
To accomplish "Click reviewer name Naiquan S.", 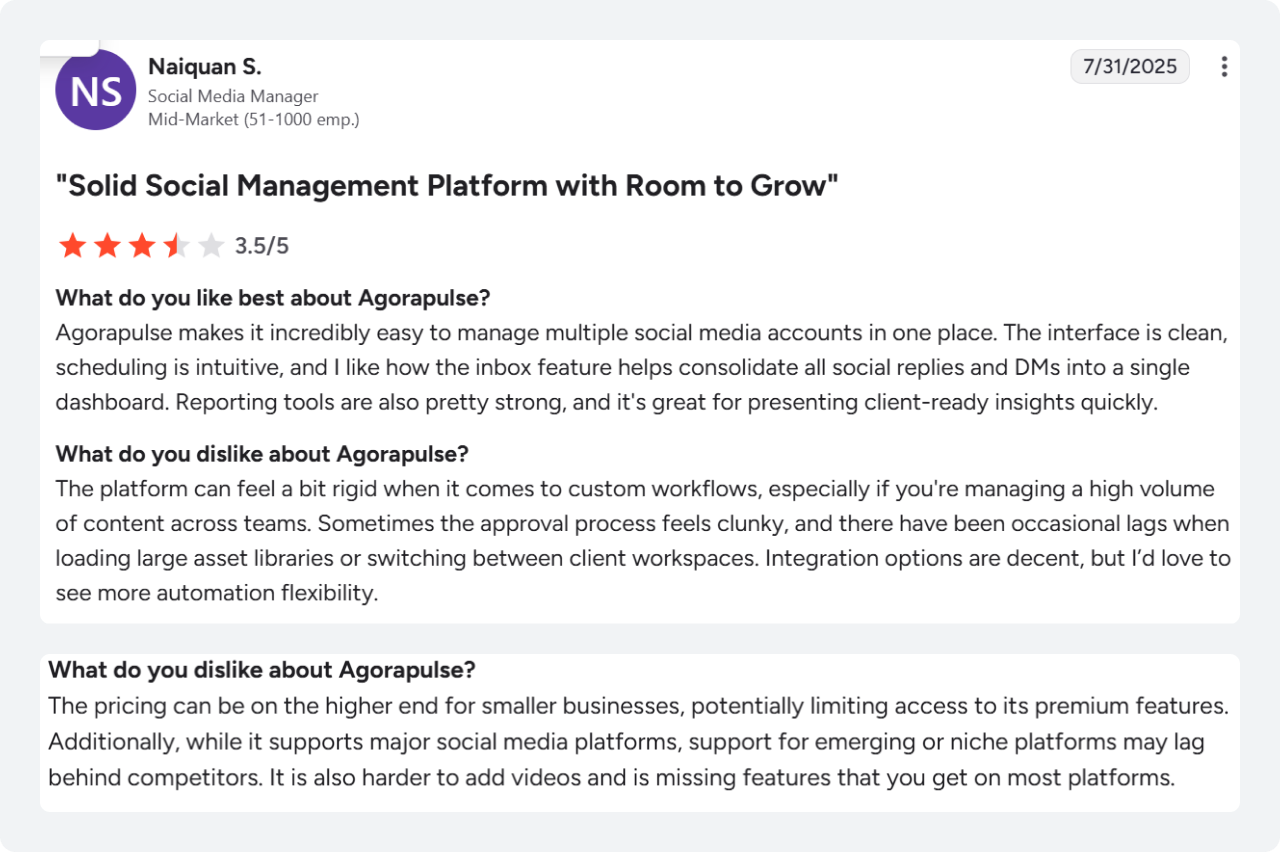I will (x=204, y=67).
